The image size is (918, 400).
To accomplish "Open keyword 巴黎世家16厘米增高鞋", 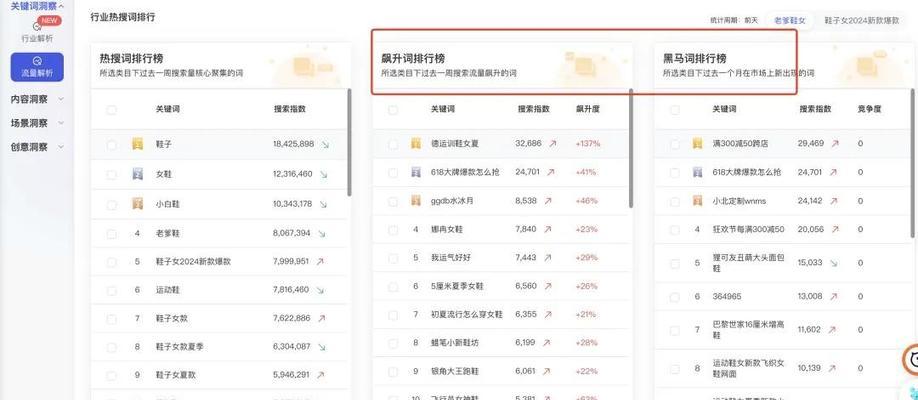I will [748, 330].
